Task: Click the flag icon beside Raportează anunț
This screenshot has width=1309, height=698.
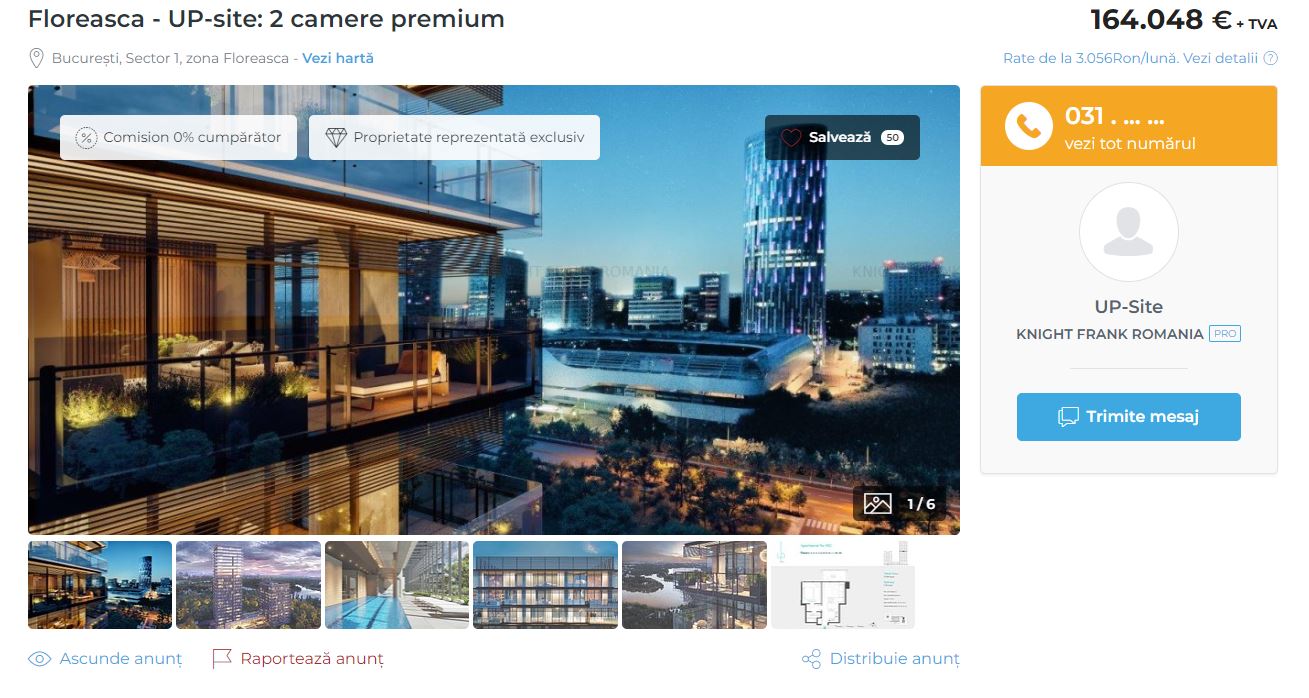Action: (x=222, y=659)
